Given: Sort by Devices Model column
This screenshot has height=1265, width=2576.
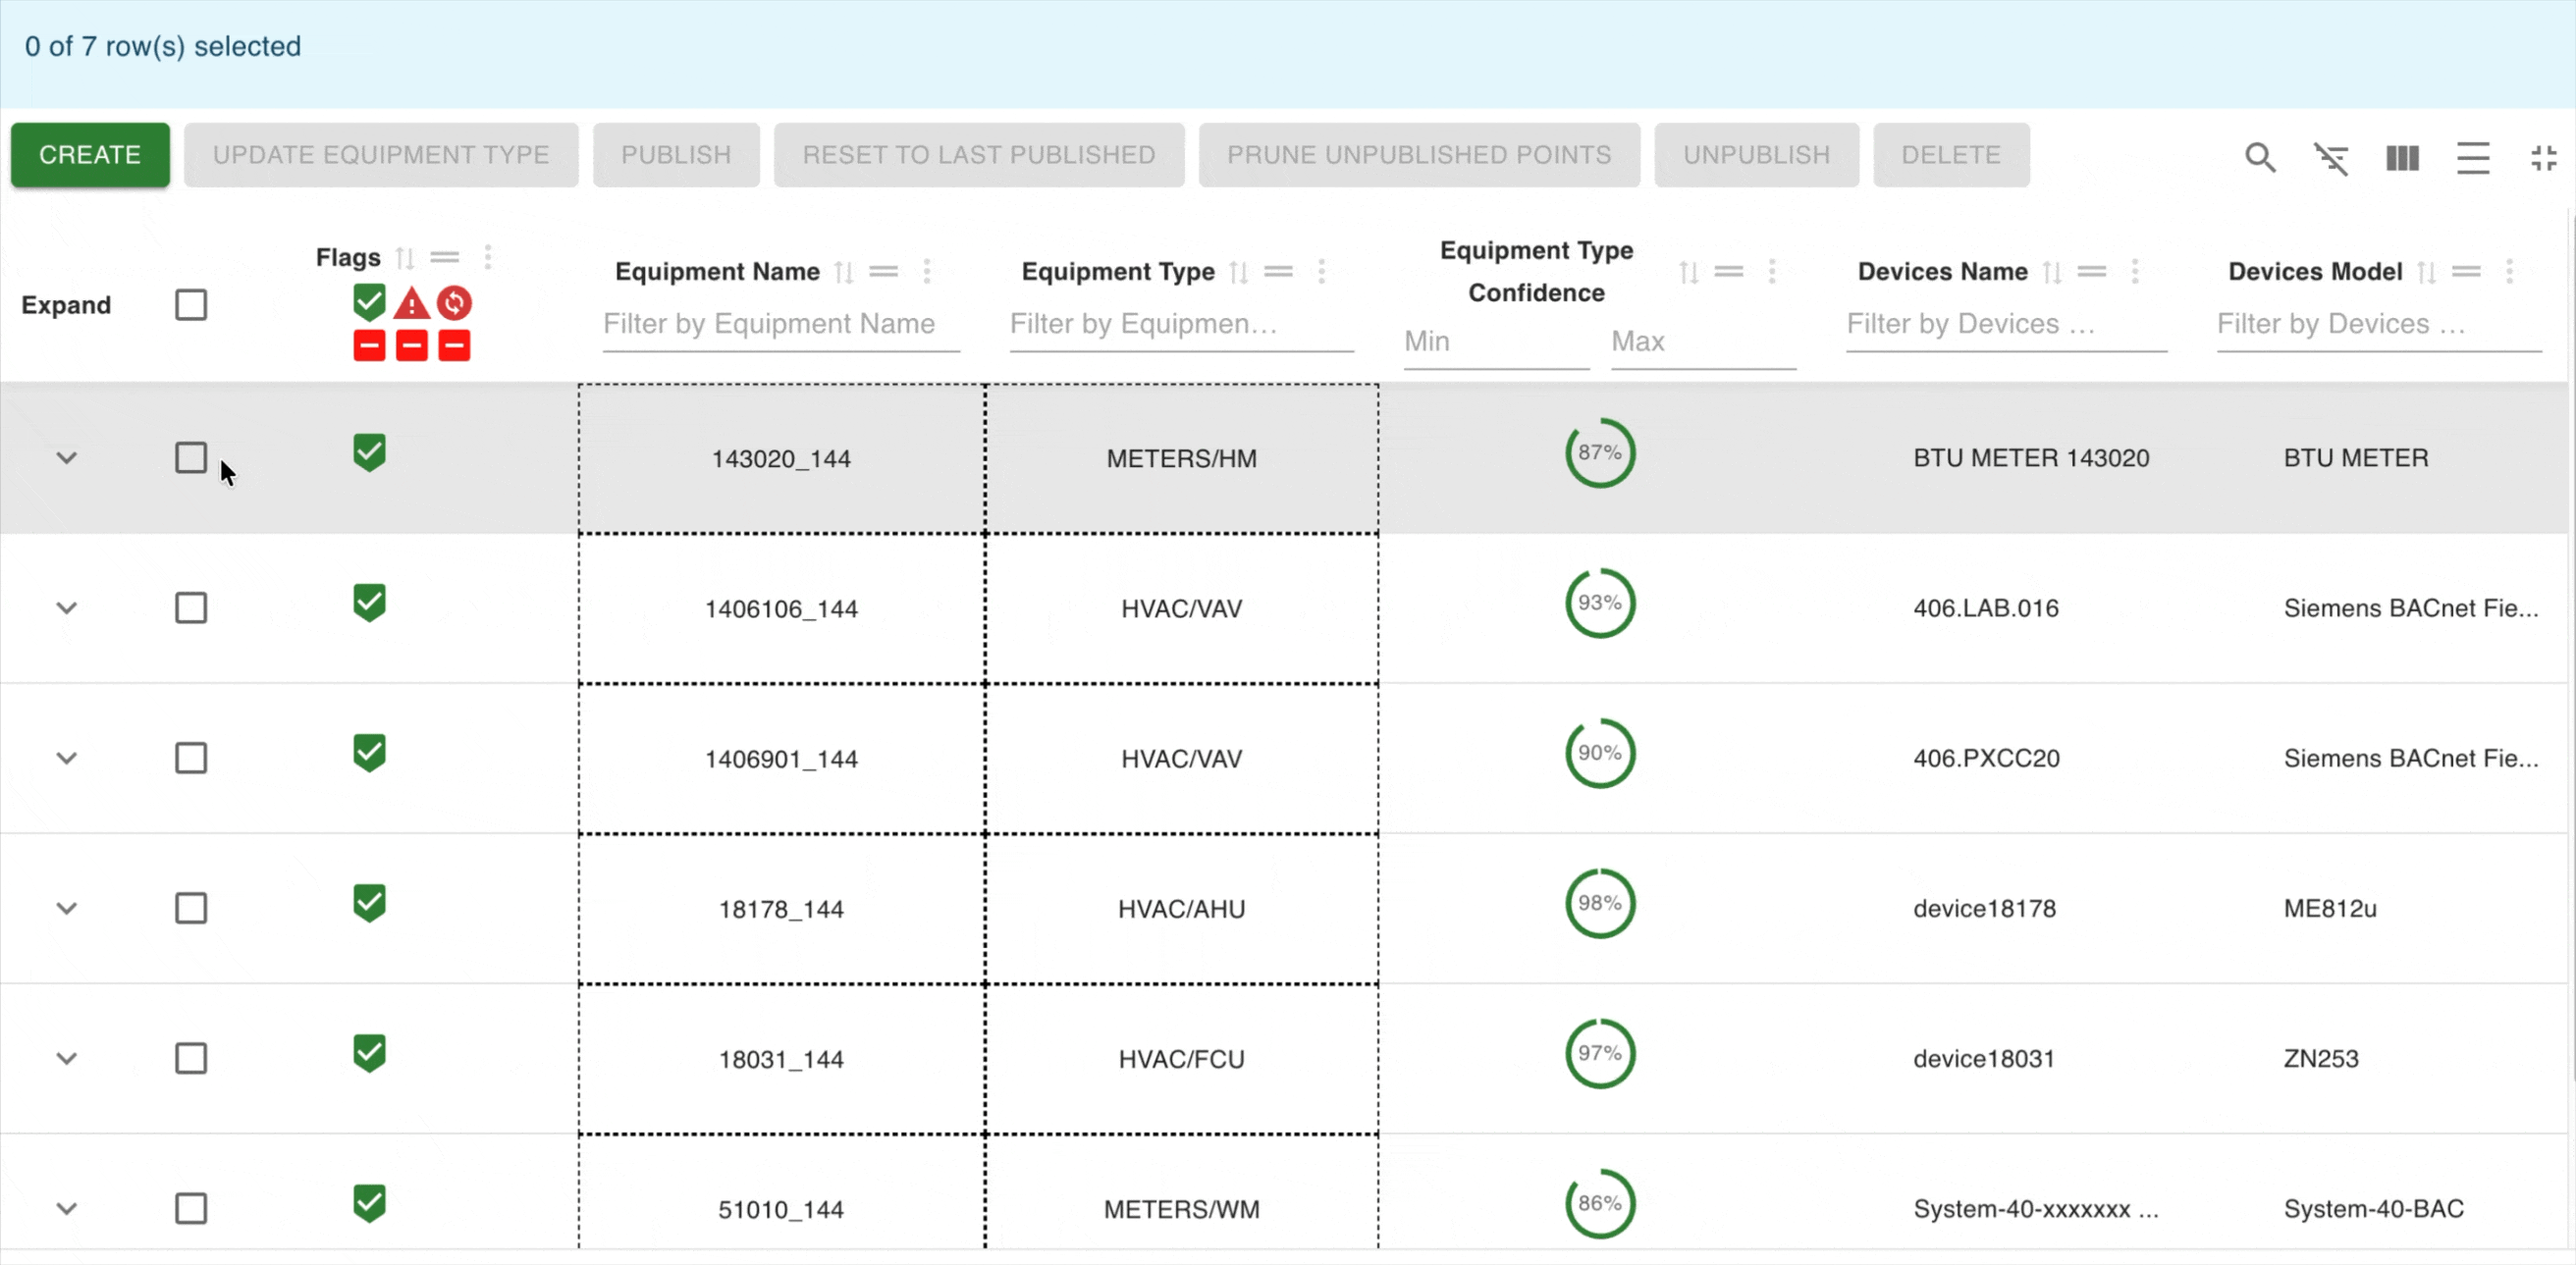Looking at the screenshot, I should [2426, 272].
